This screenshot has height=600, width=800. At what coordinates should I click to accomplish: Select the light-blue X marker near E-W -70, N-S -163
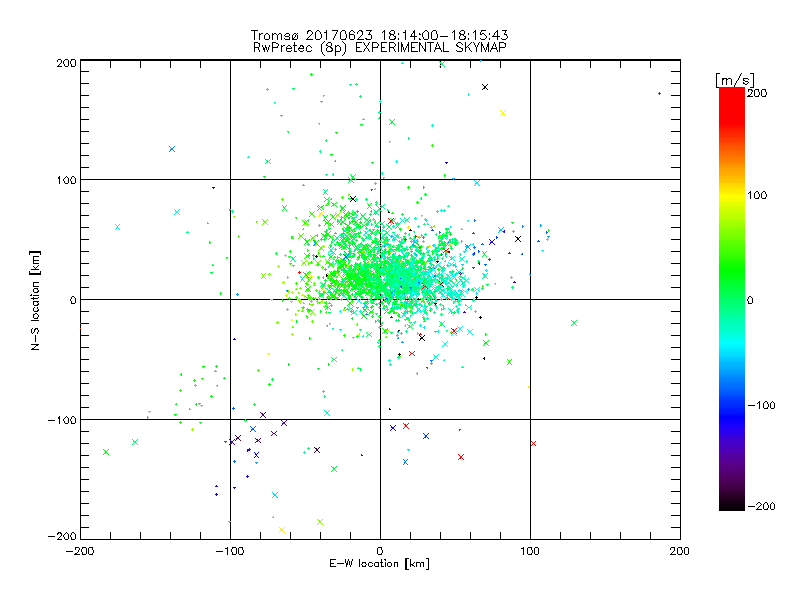(275, 495)
